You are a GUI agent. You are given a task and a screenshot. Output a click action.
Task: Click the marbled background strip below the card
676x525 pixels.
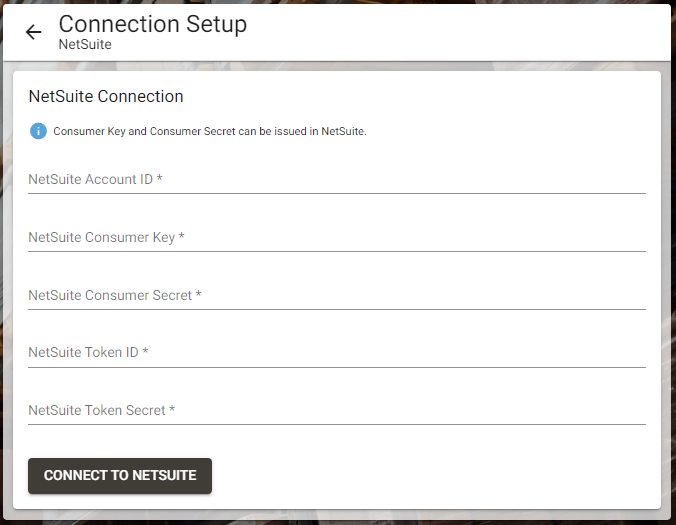coord(337,515)
